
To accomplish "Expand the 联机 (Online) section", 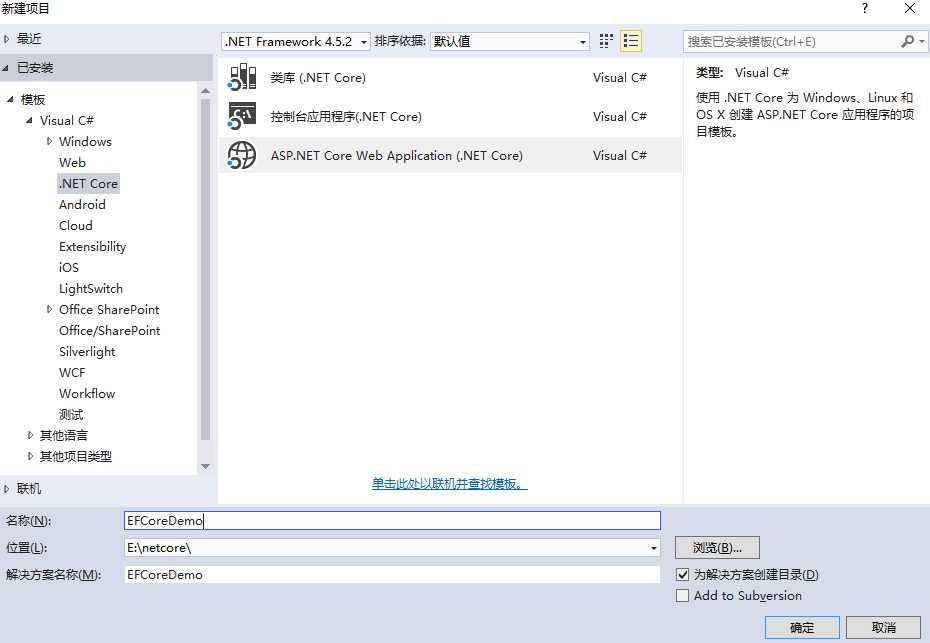I will [7, 489].
